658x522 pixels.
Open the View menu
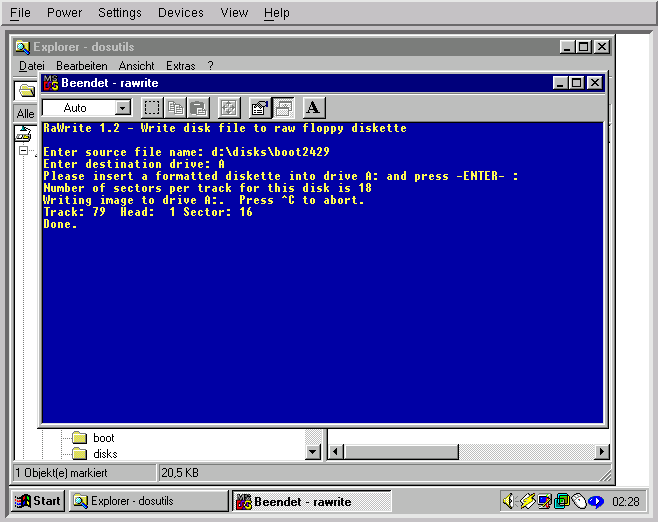234,13
